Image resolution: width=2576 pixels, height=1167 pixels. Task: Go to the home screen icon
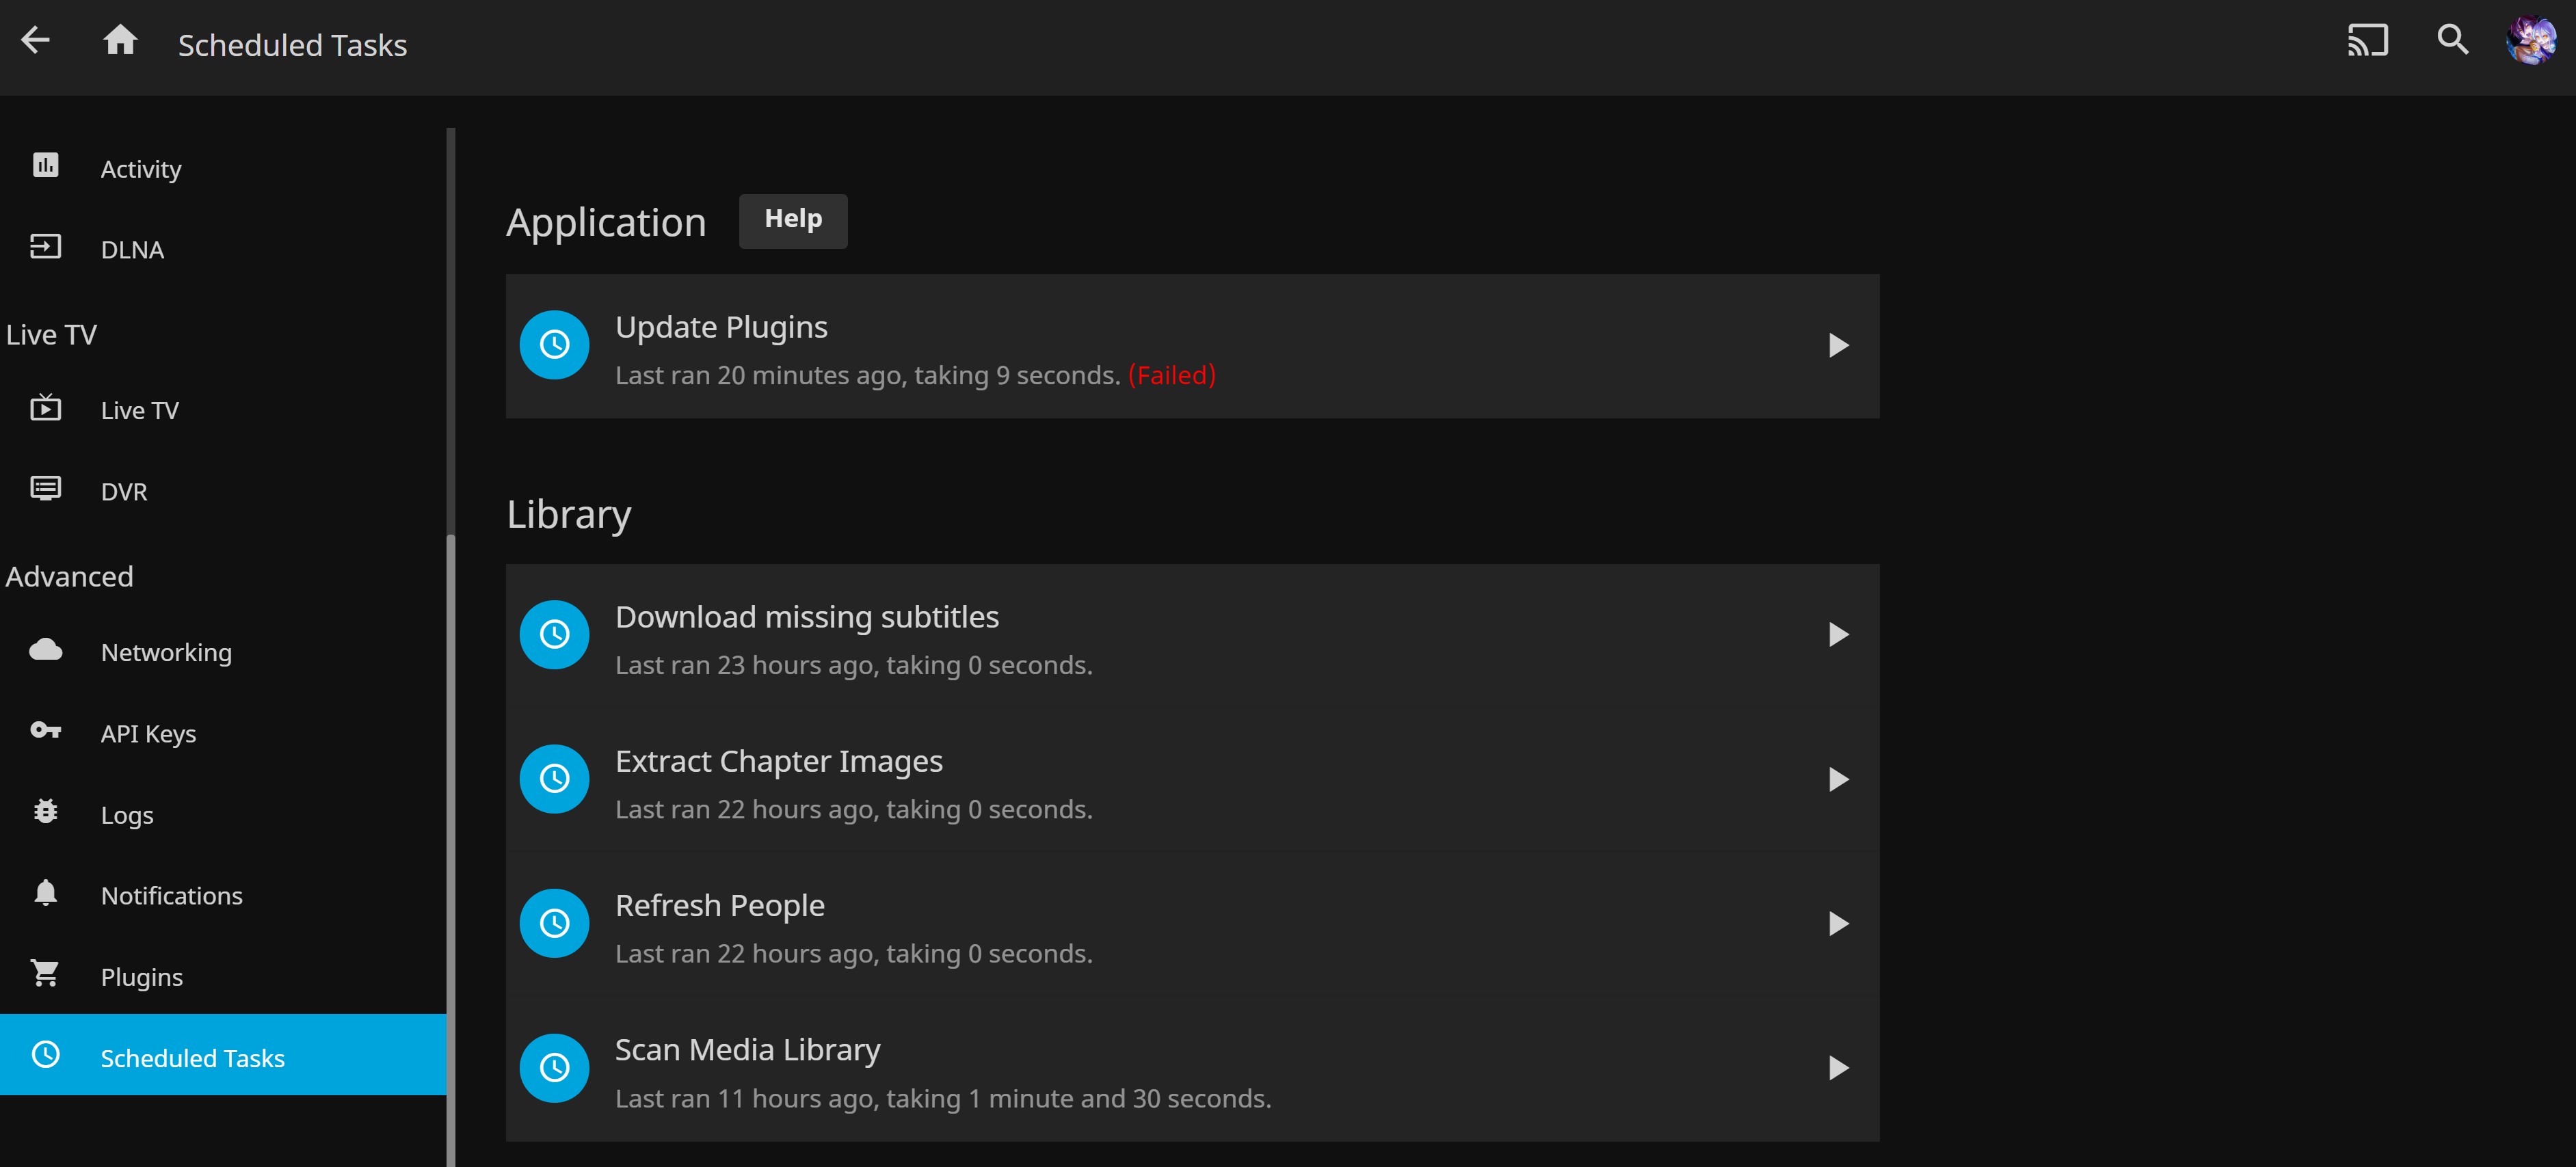(120, 40)
